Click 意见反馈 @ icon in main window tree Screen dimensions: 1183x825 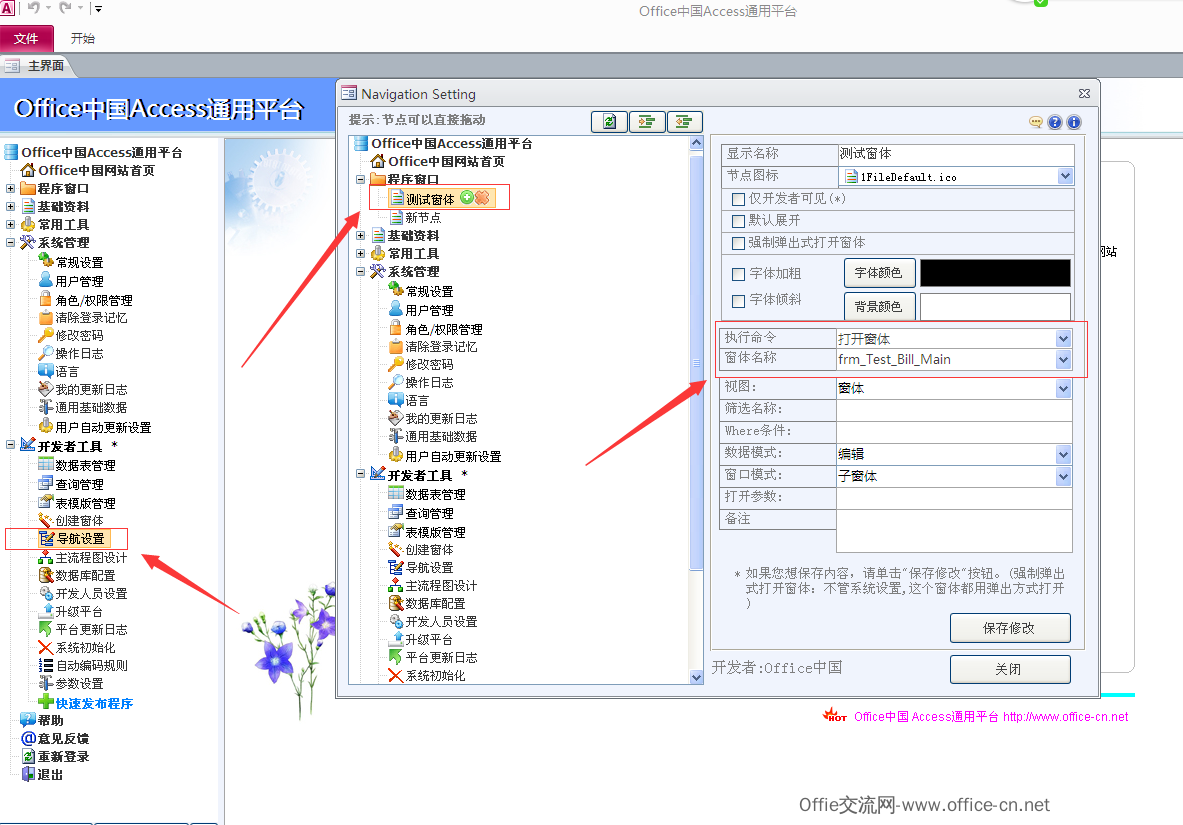pos(29,737)
